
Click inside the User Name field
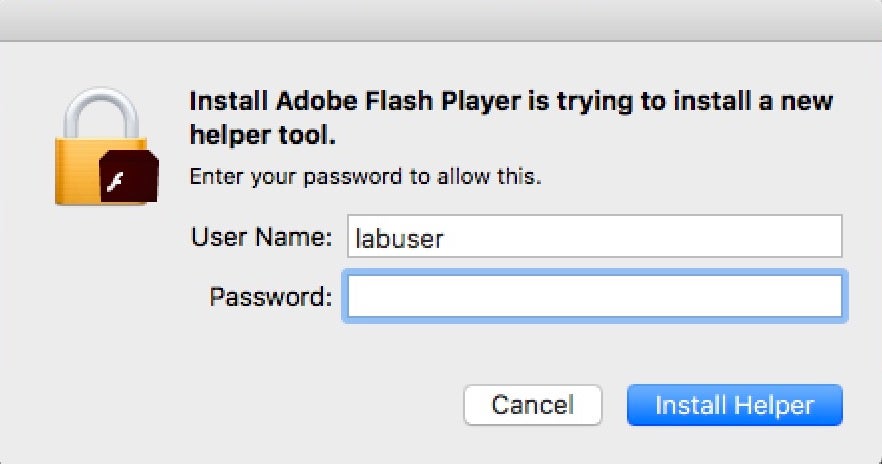tap(594, 238)
